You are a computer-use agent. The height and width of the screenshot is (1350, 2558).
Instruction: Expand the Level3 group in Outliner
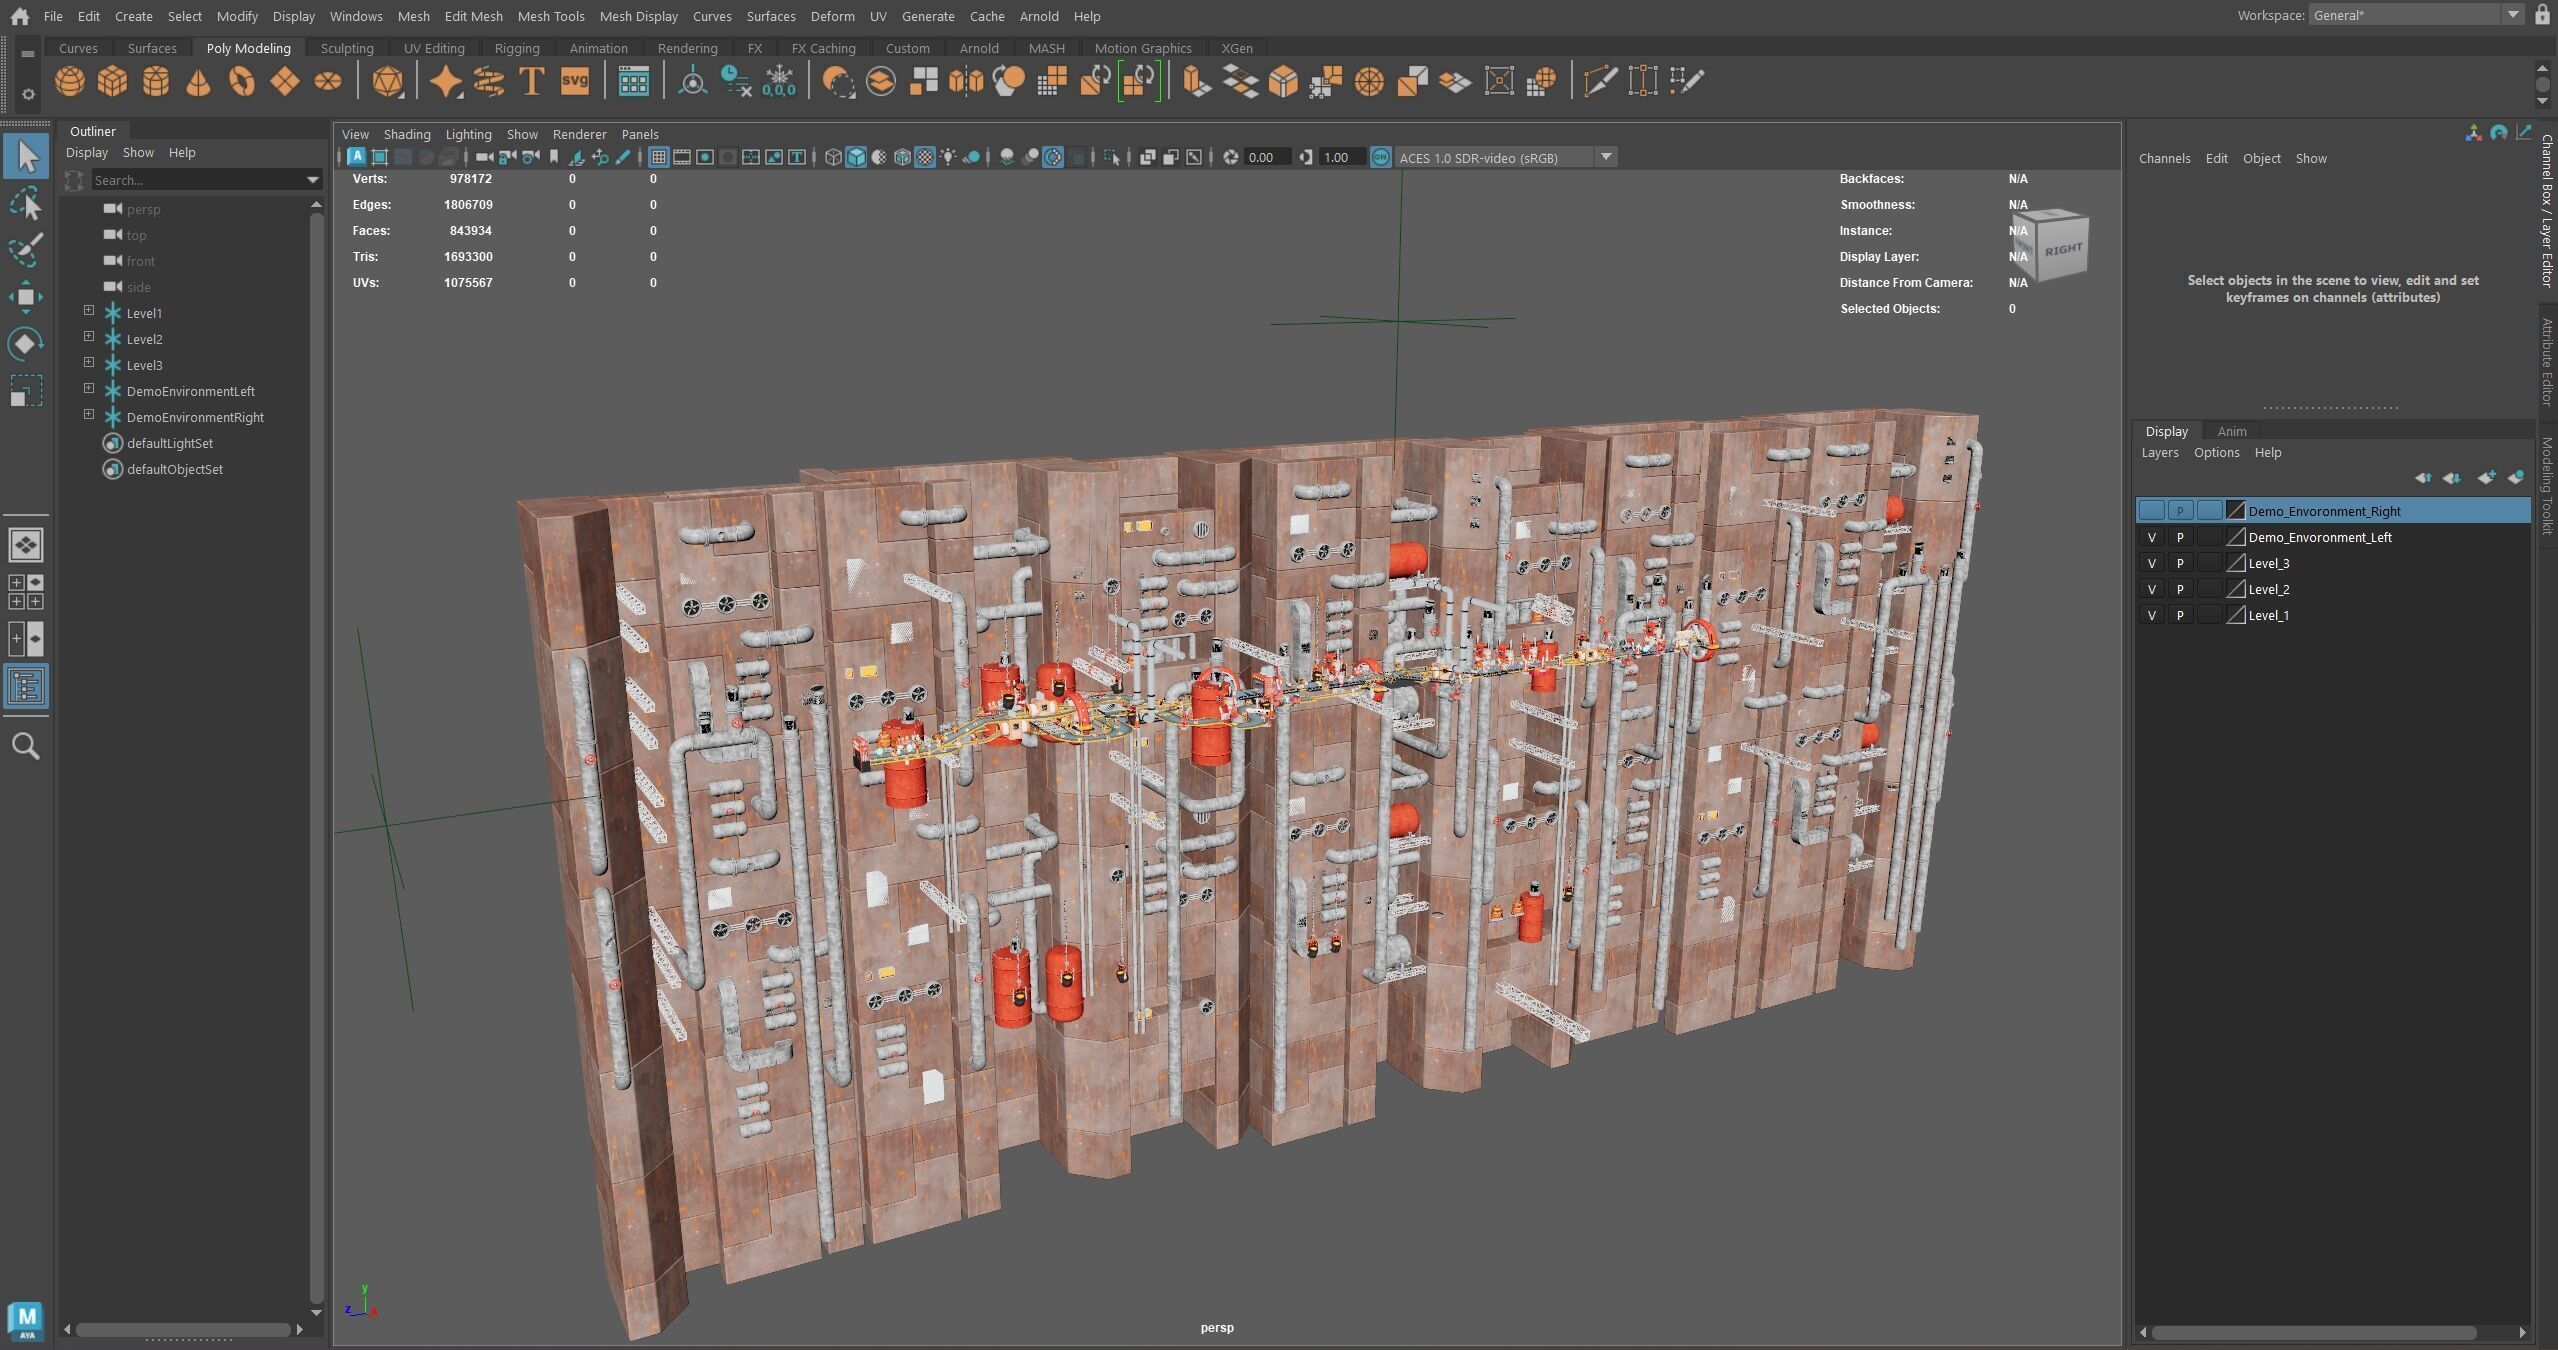[x=89, y=363]
